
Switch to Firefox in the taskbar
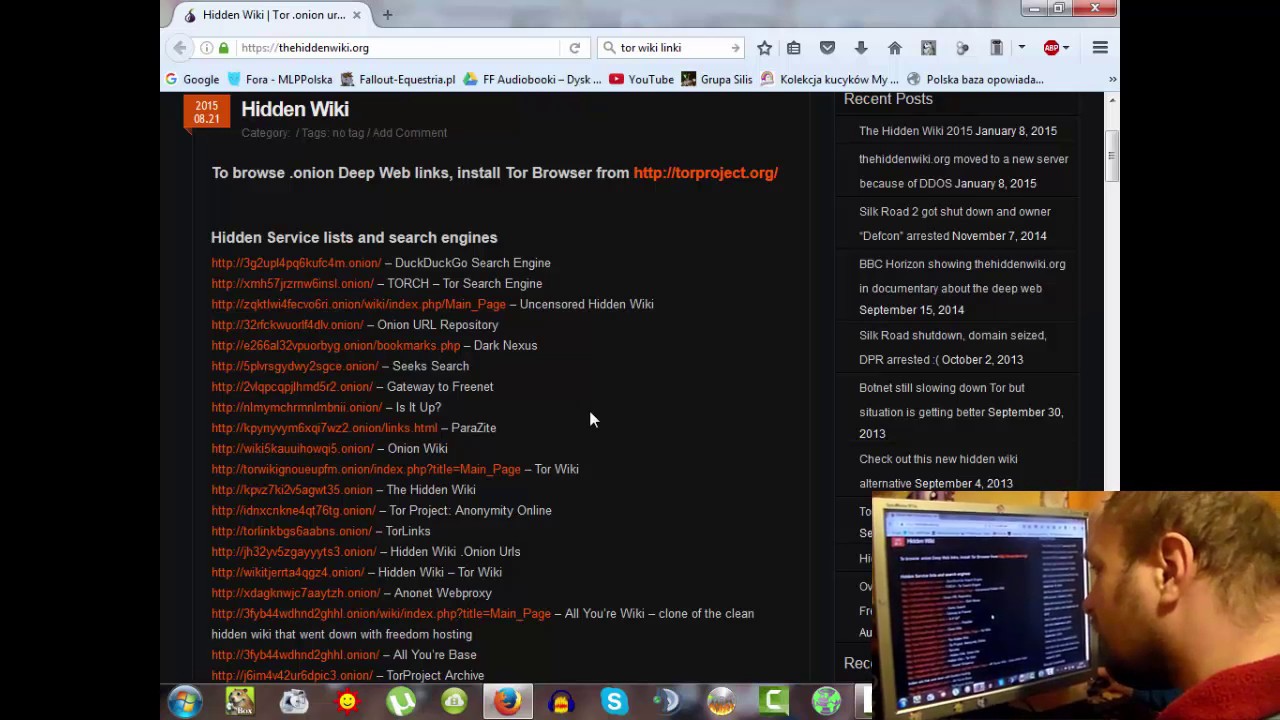(507, 702)
